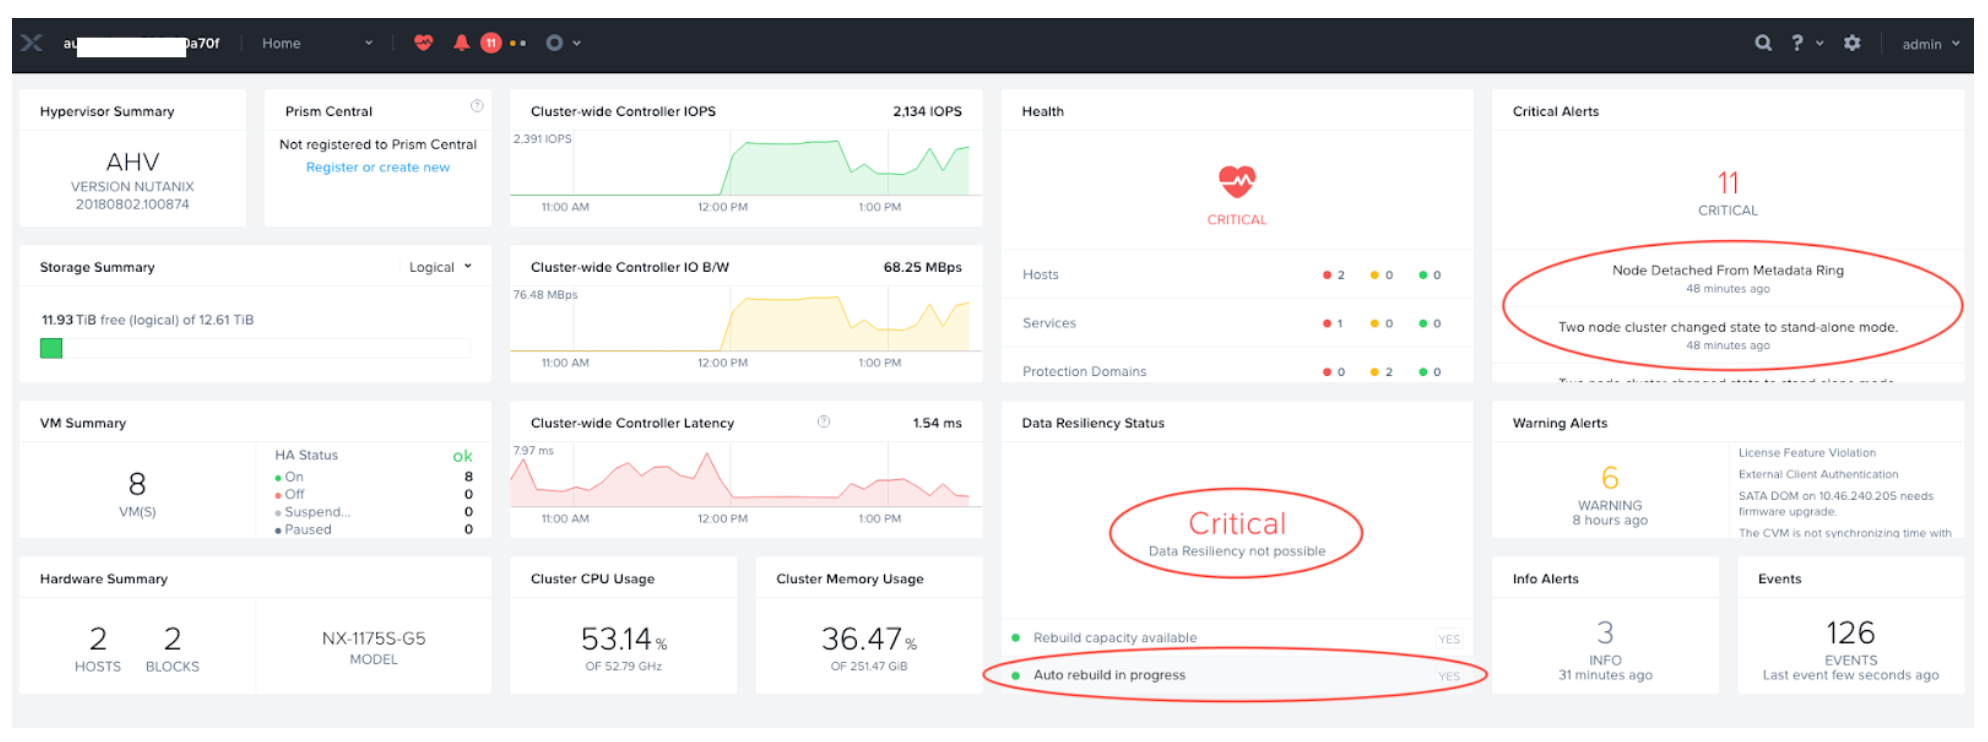This screenshot has width=1988, height=742.
Task: Open SATA DOM firmware upgrade warning
Action: (1836, 503)
